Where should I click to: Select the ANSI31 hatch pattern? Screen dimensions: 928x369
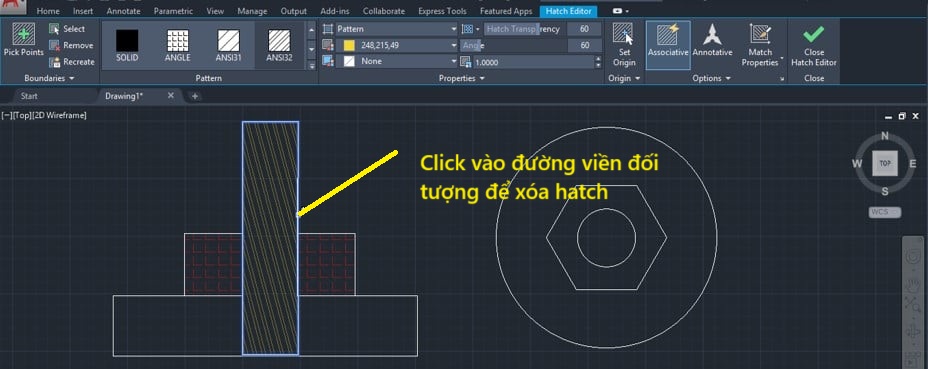[x=228, y=45]
